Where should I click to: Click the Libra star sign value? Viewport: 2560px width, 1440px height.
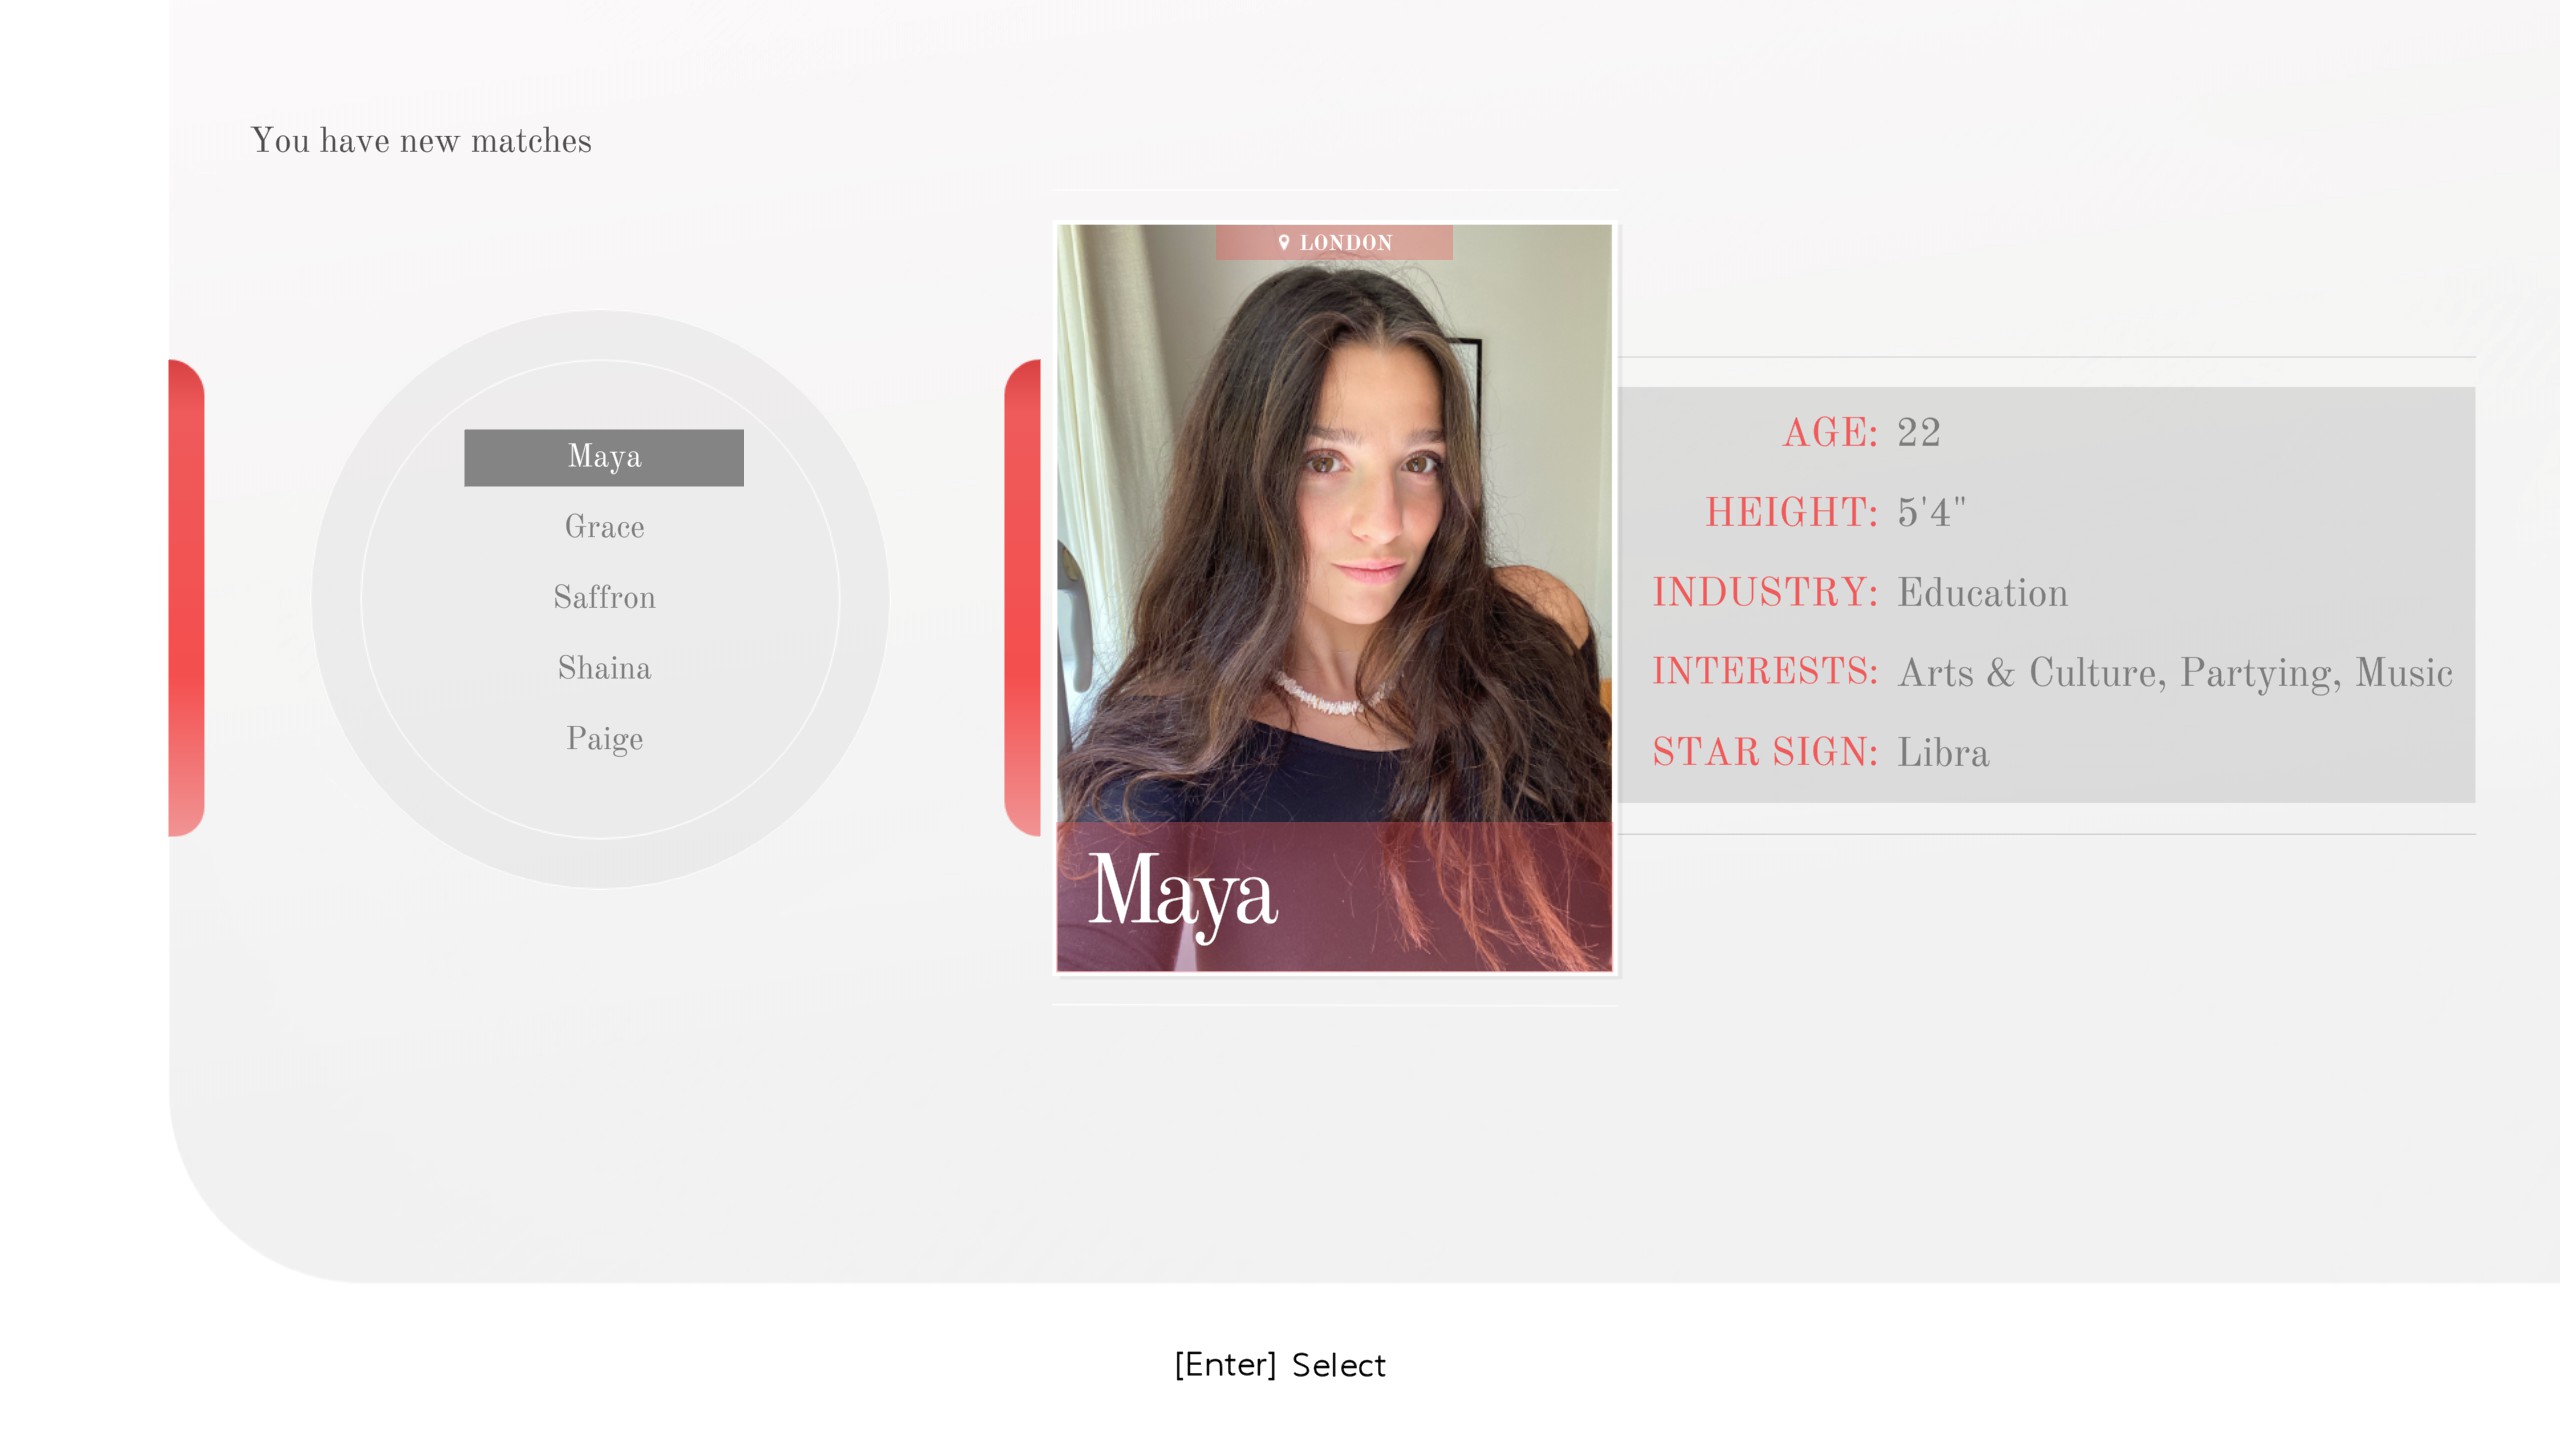[1943, 752]
